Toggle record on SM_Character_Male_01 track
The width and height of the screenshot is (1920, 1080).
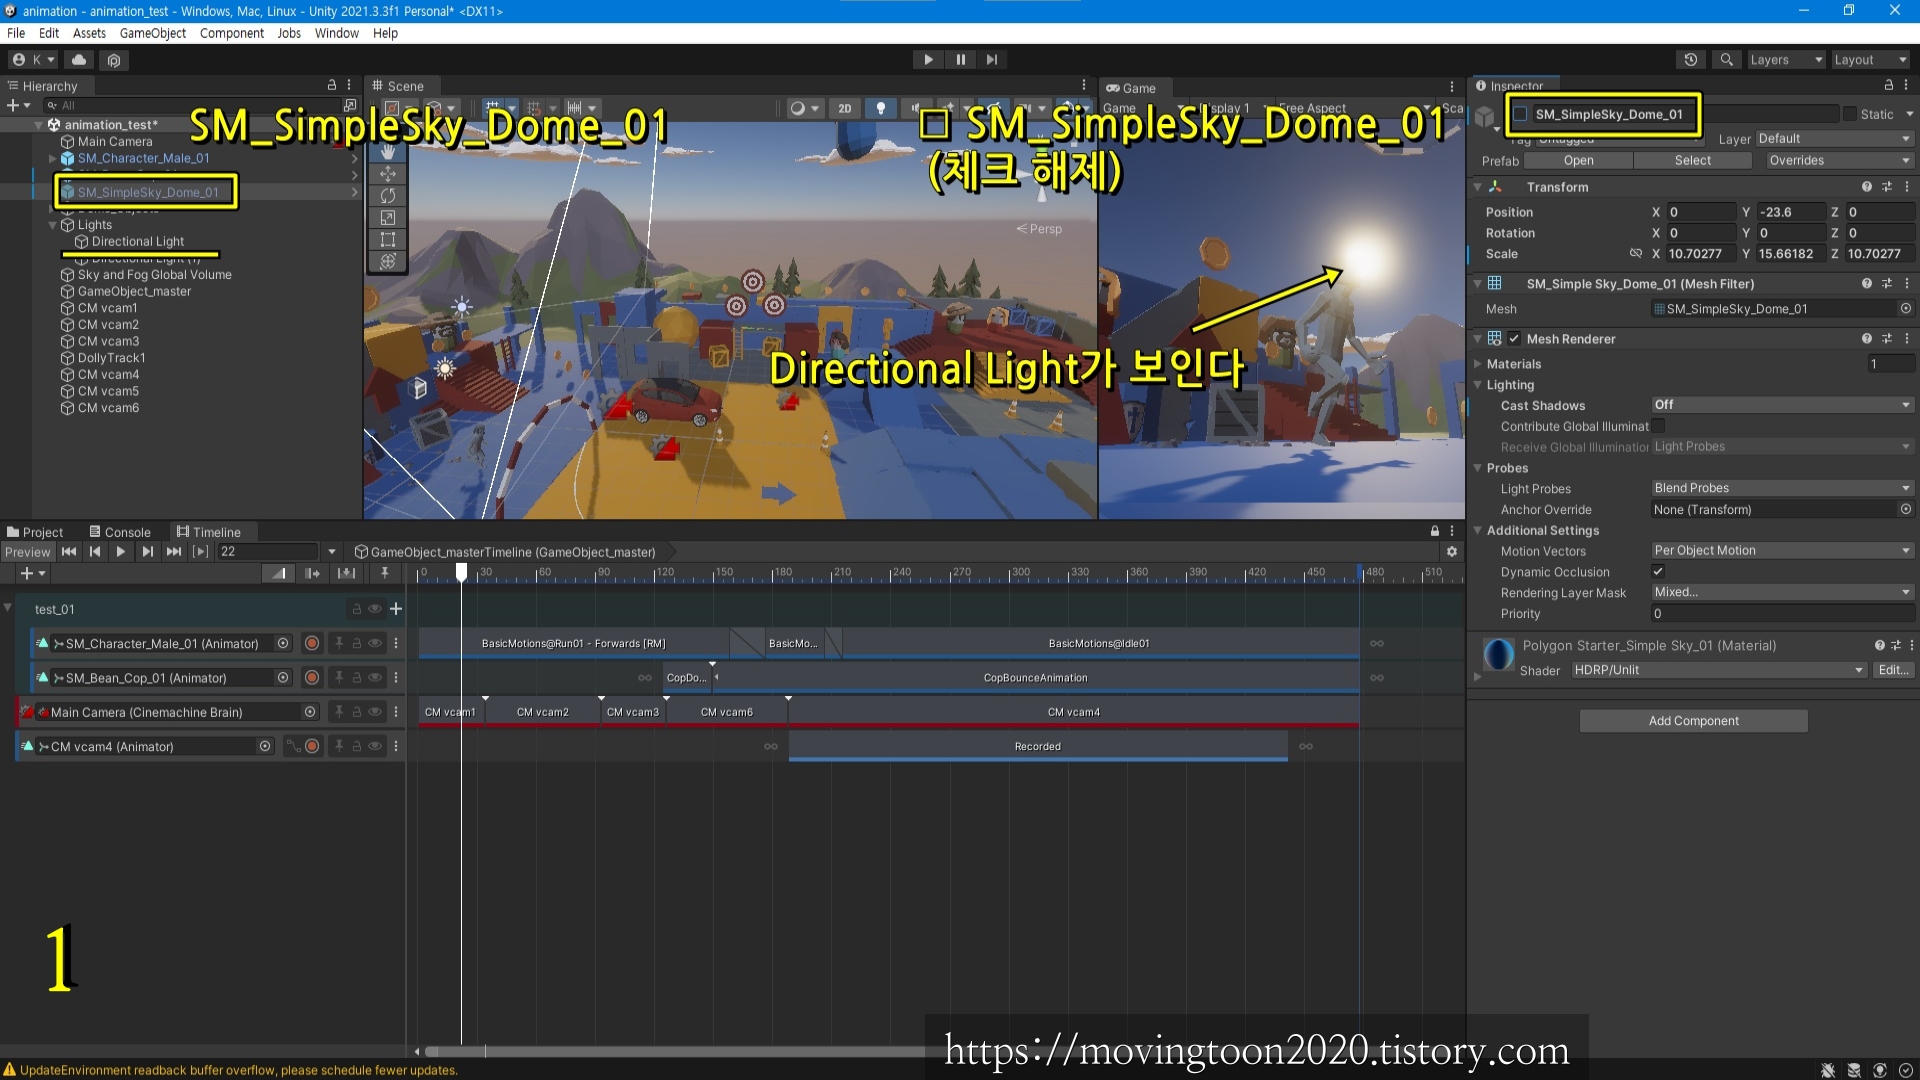click(x=312, y=644)
